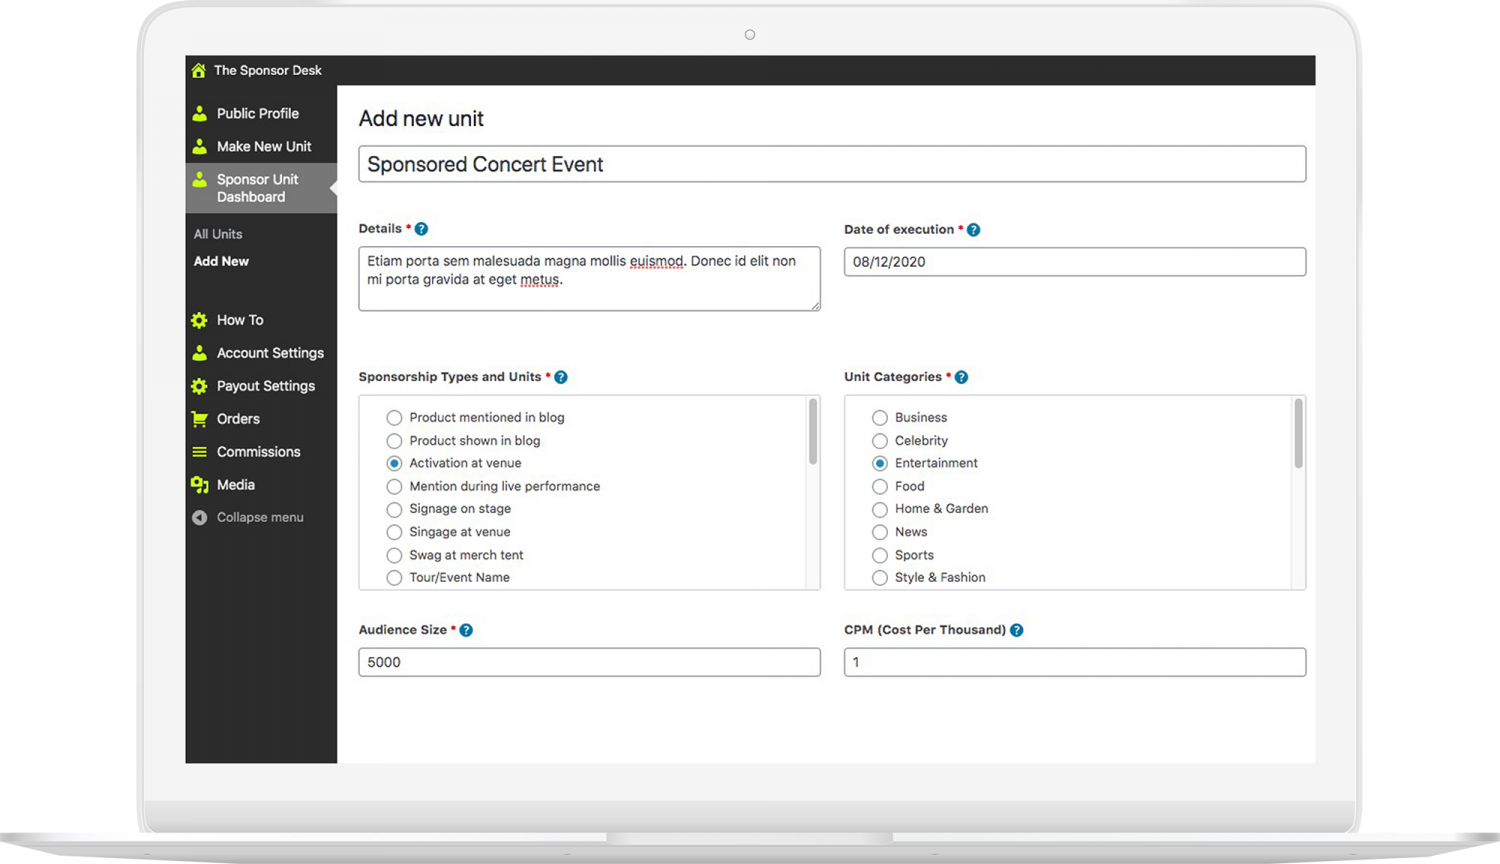Click the home icon beside The Sponsor Desk
The width and height of the screenshot is (1500, 864).
tap(198, 70)
